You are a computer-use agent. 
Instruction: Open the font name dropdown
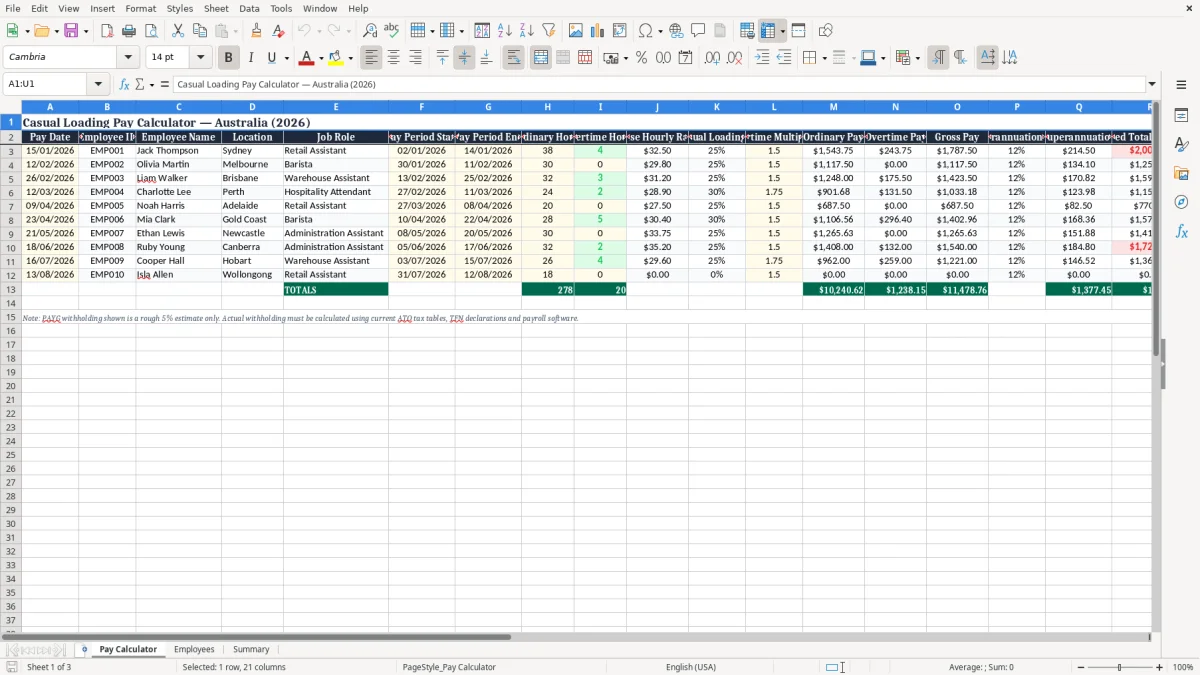[128, 57]
